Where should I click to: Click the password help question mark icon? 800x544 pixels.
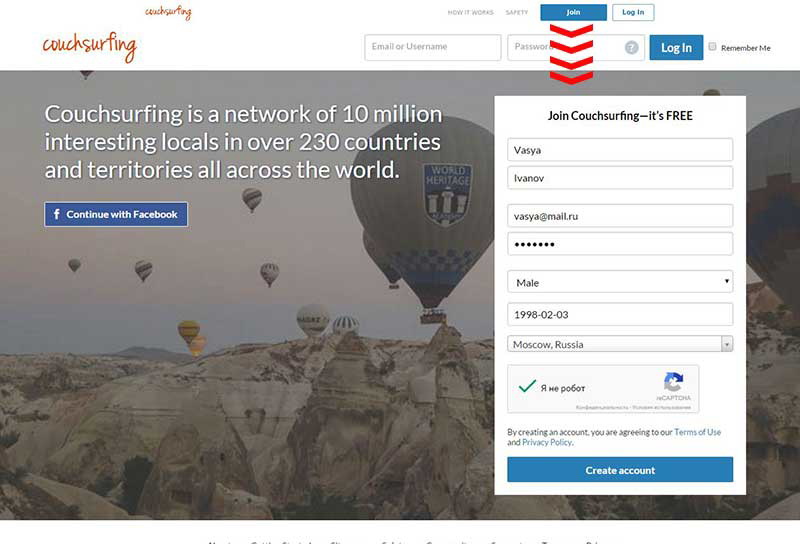coord(631,47)
